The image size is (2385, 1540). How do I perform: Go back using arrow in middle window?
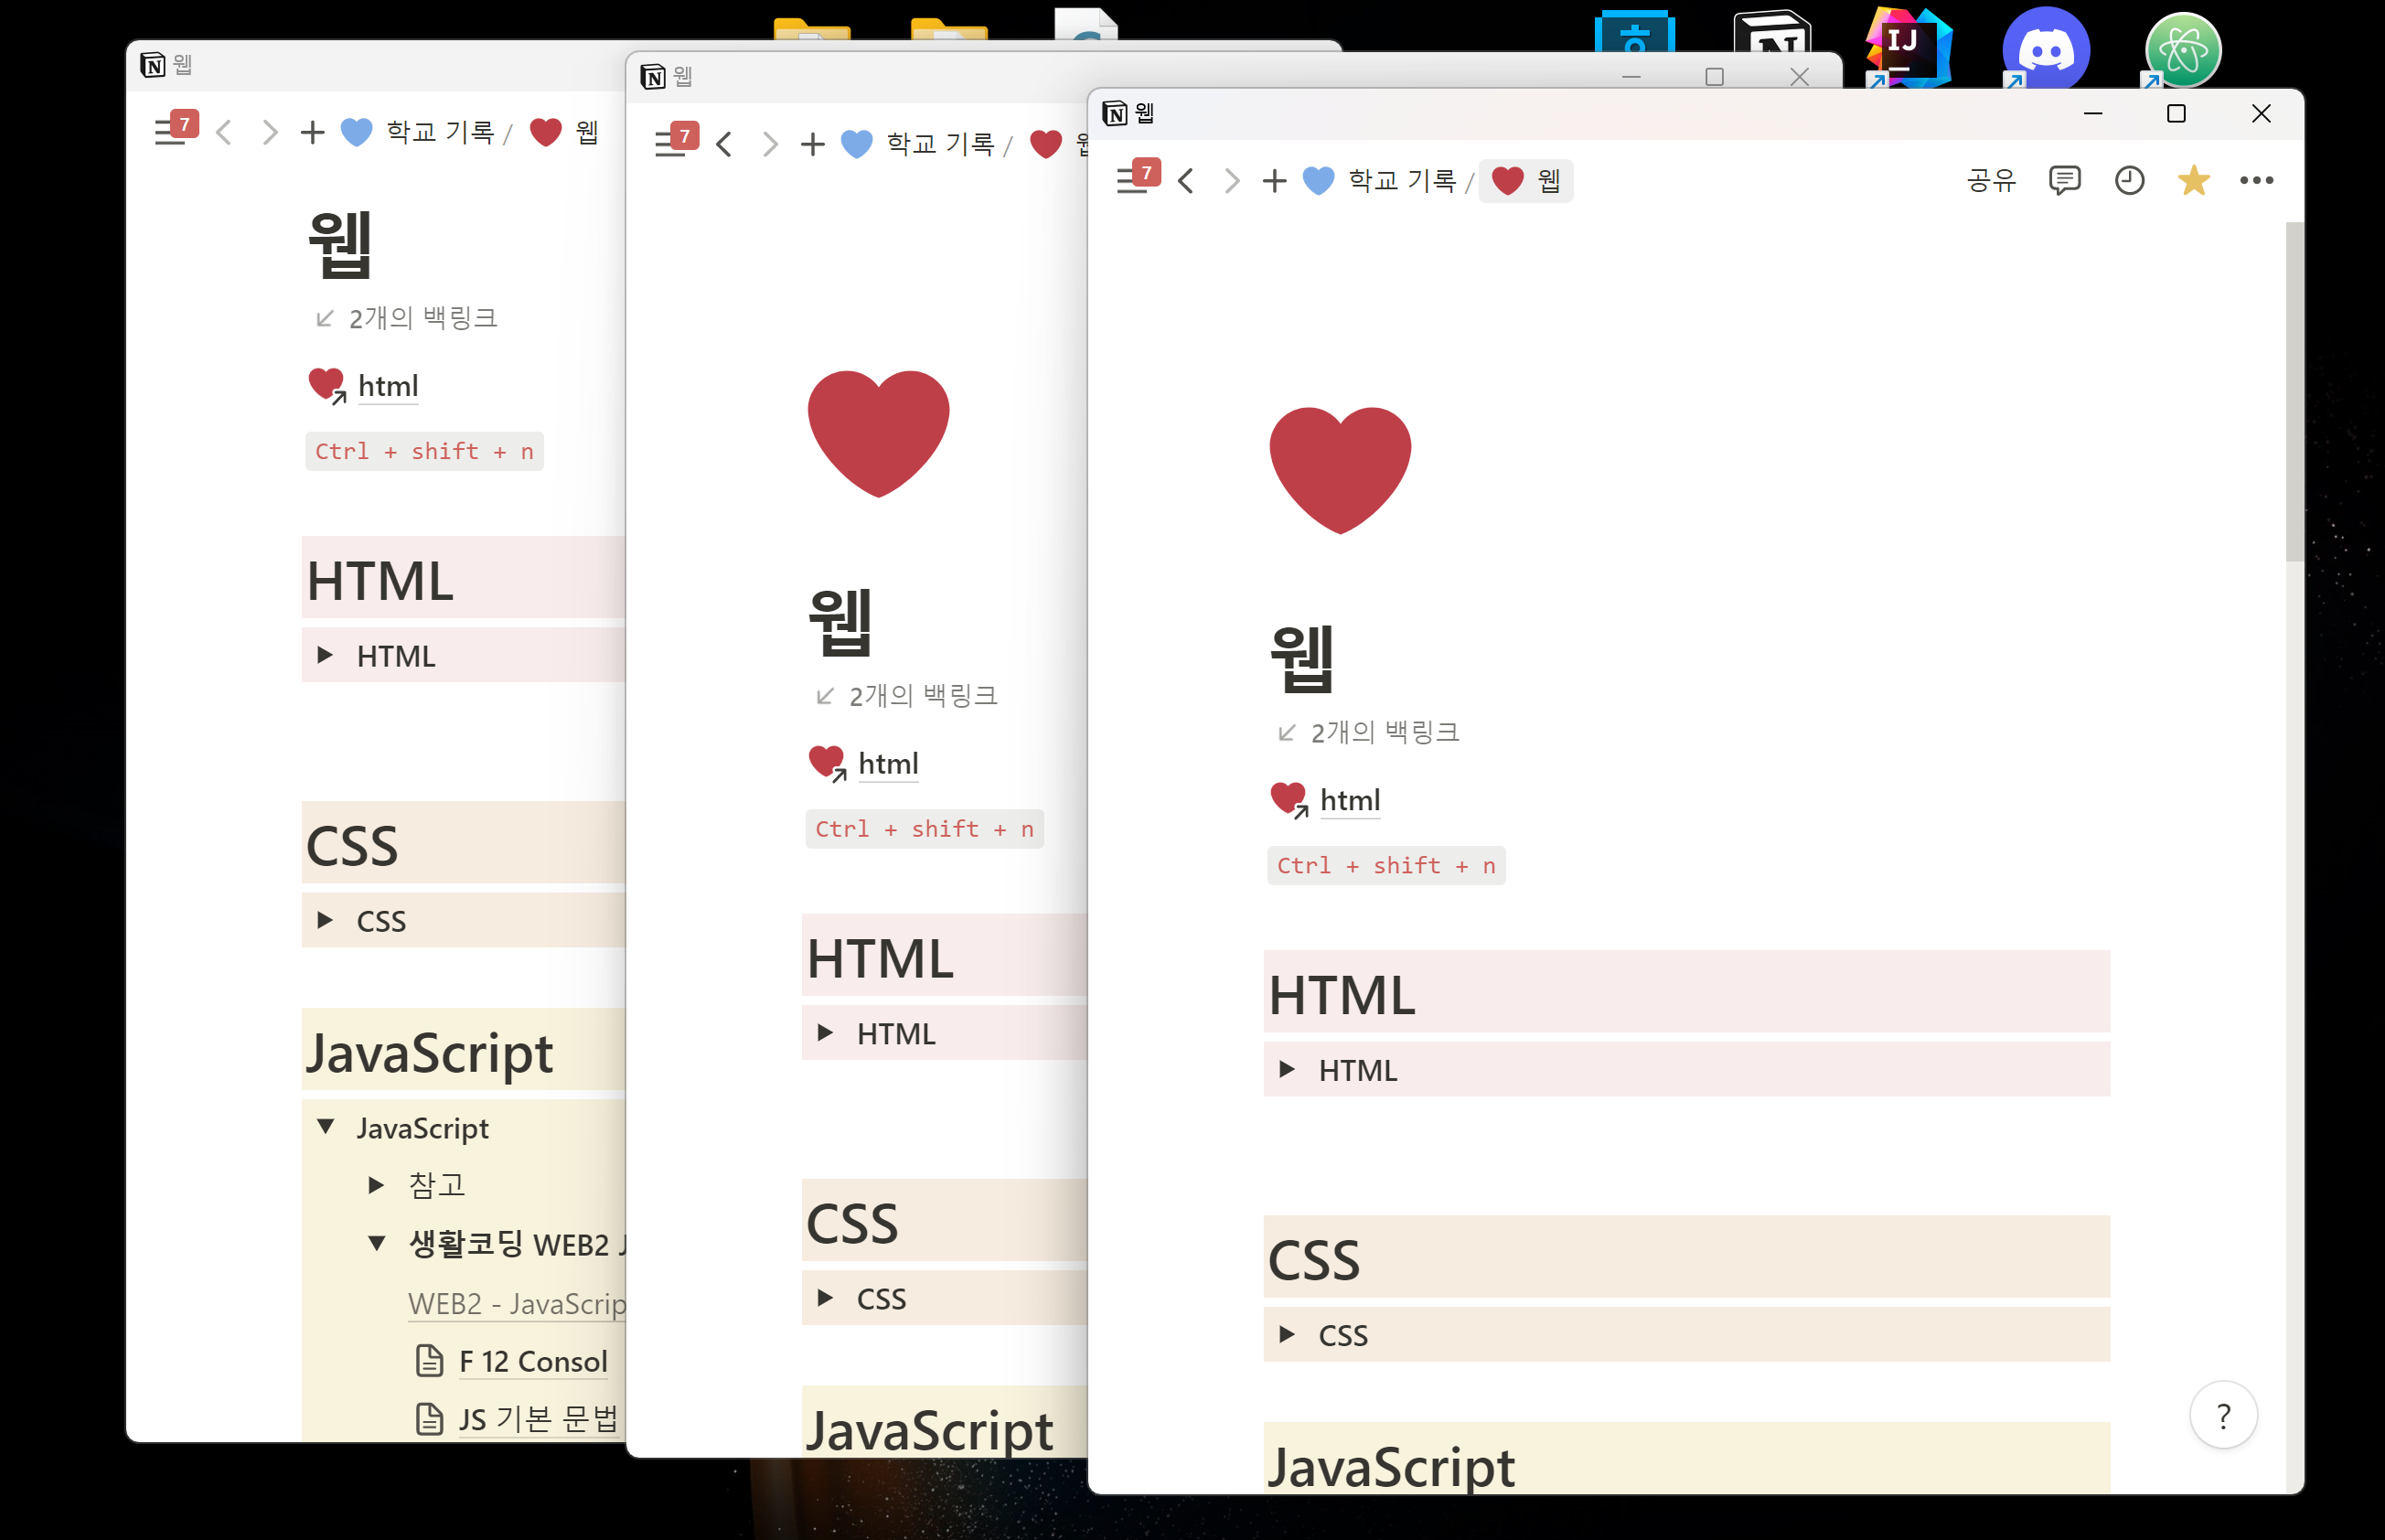[x=725, y=145]
